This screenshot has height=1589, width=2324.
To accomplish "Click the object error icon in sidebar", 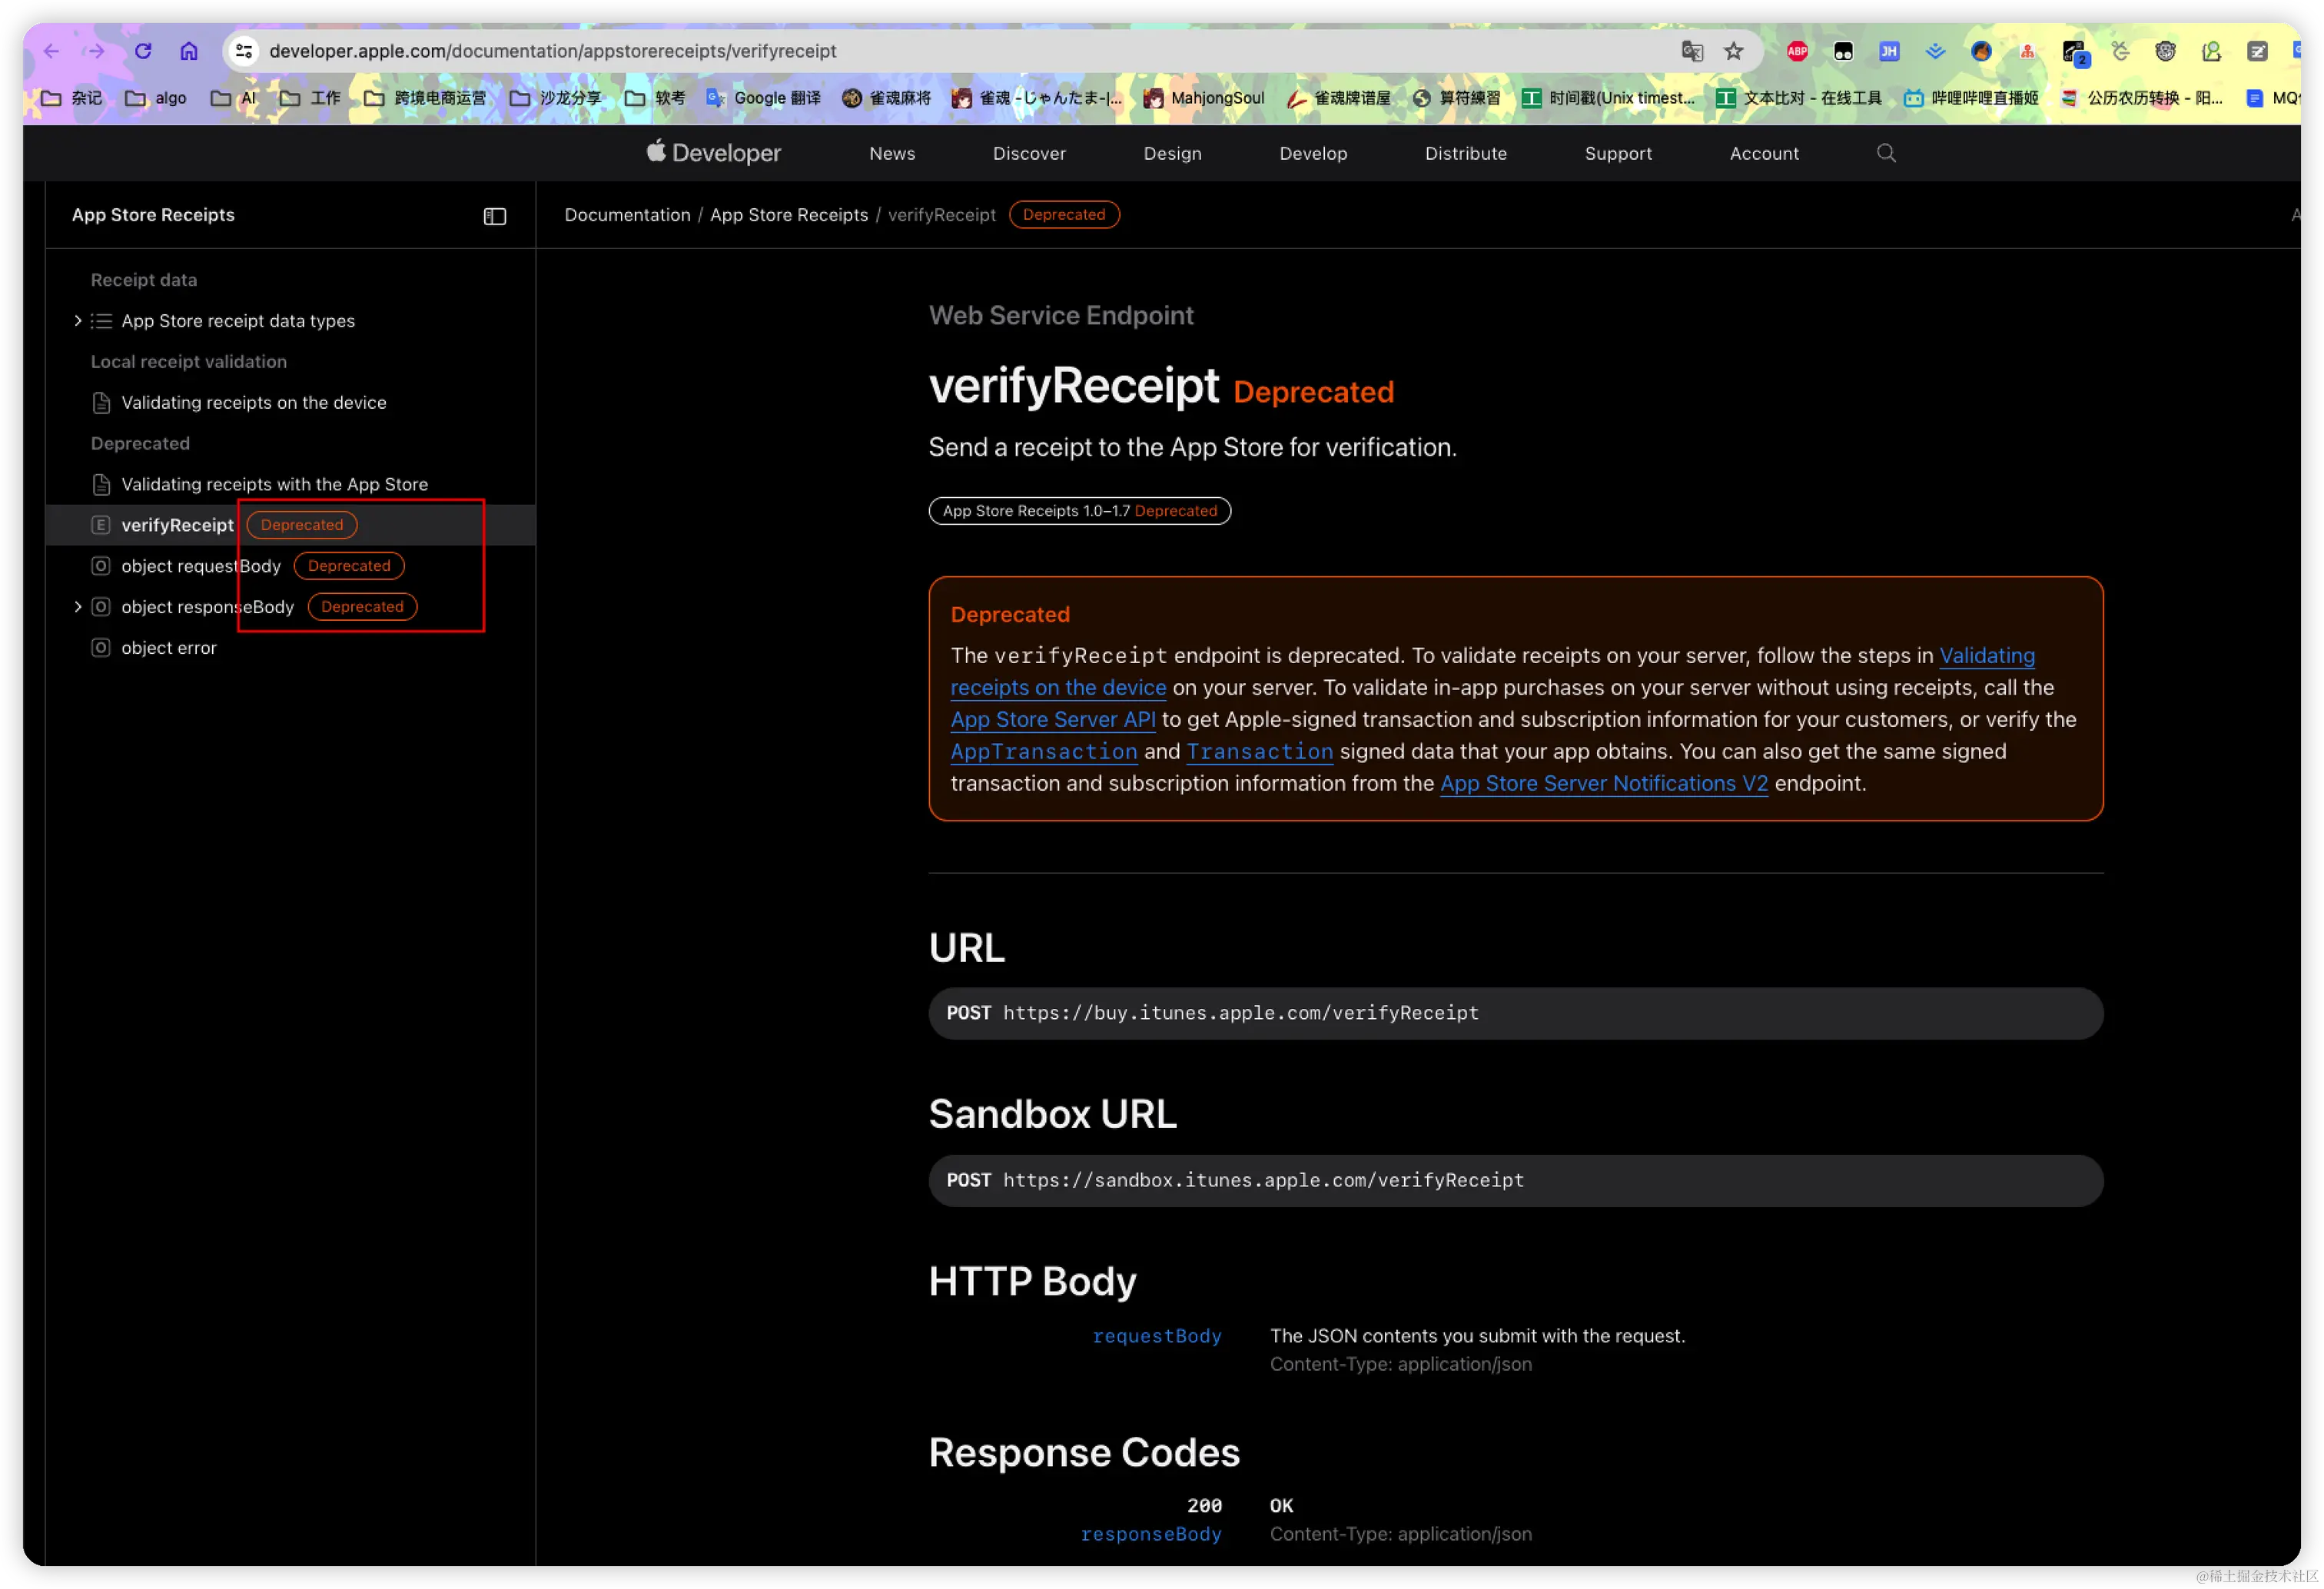I will [100, 648].
